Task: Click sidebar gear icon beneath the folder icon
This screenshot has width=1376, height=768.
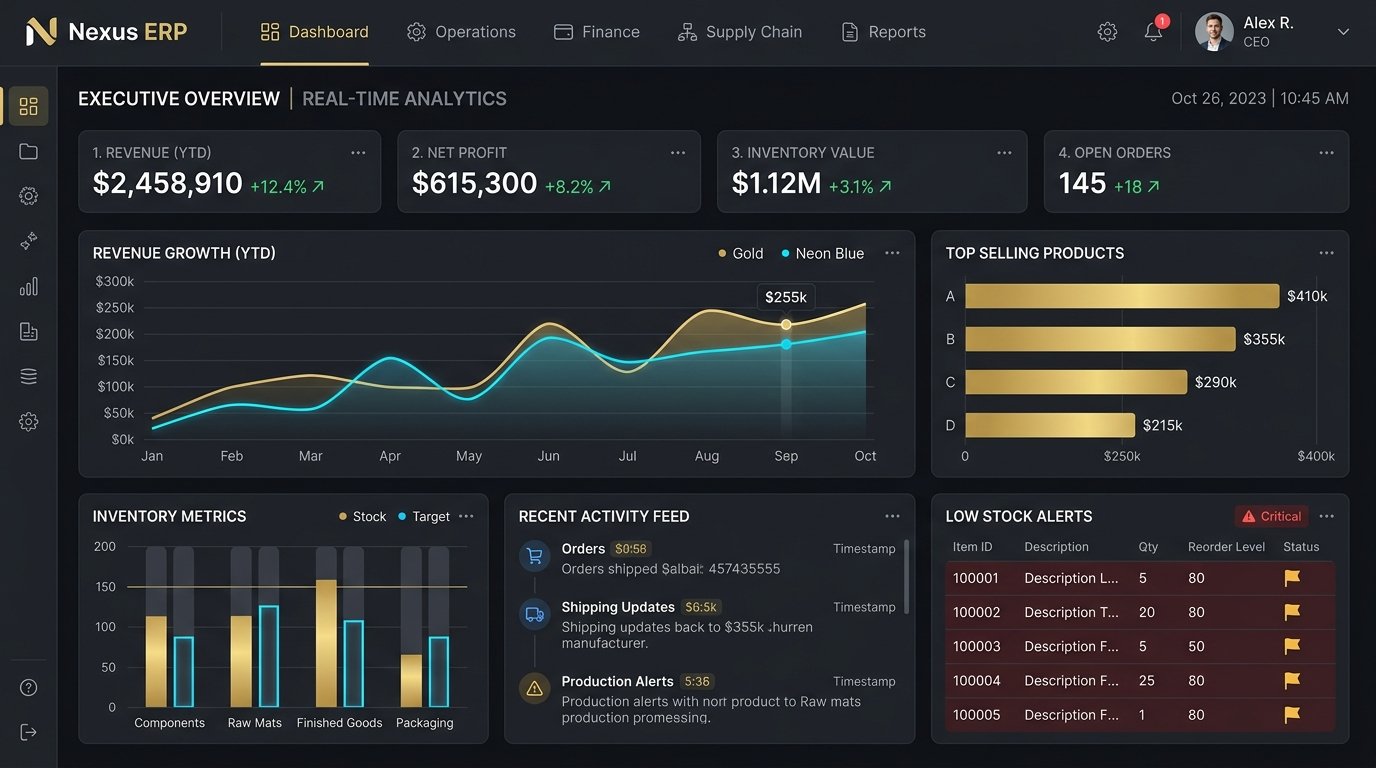Action: tap(28, 196)
